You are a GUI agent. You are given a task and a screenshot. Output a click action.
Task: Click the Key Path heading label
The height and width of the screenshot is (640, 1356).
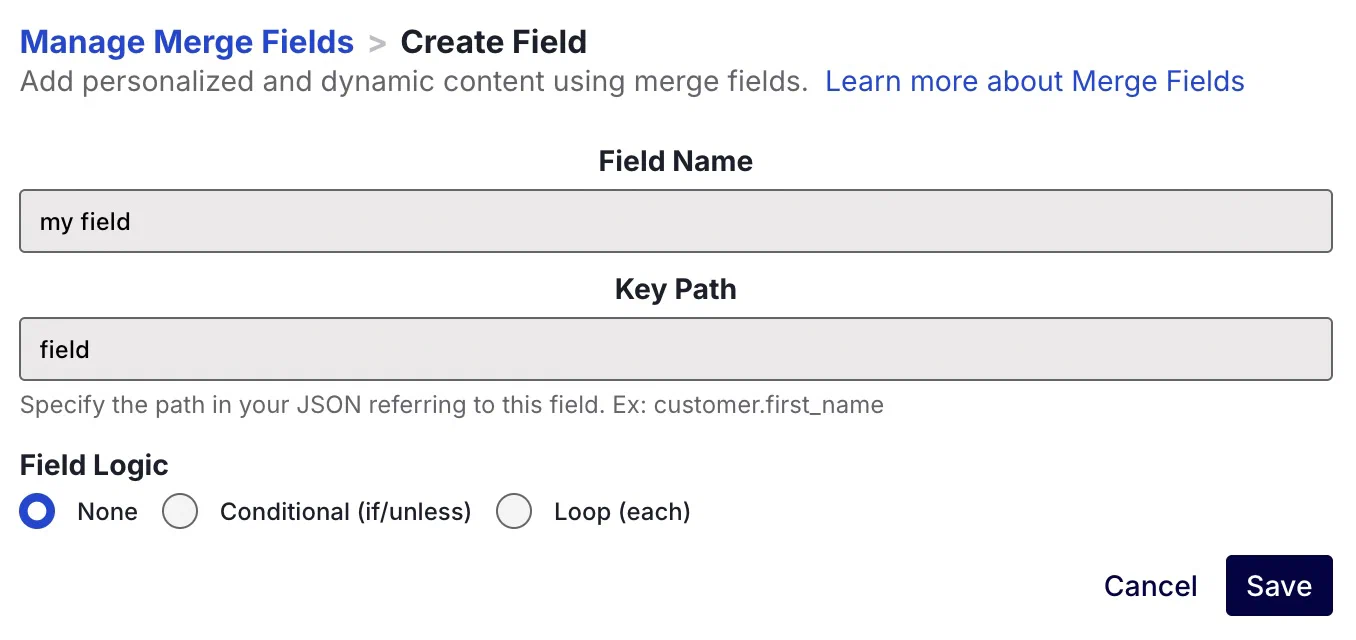675,289
